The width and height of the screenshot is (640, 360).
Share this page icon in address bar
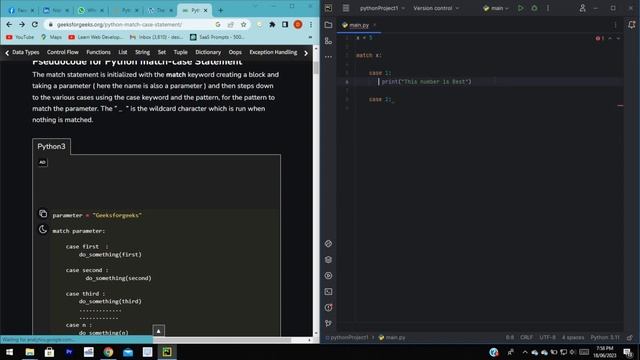[x=231, y=24]
